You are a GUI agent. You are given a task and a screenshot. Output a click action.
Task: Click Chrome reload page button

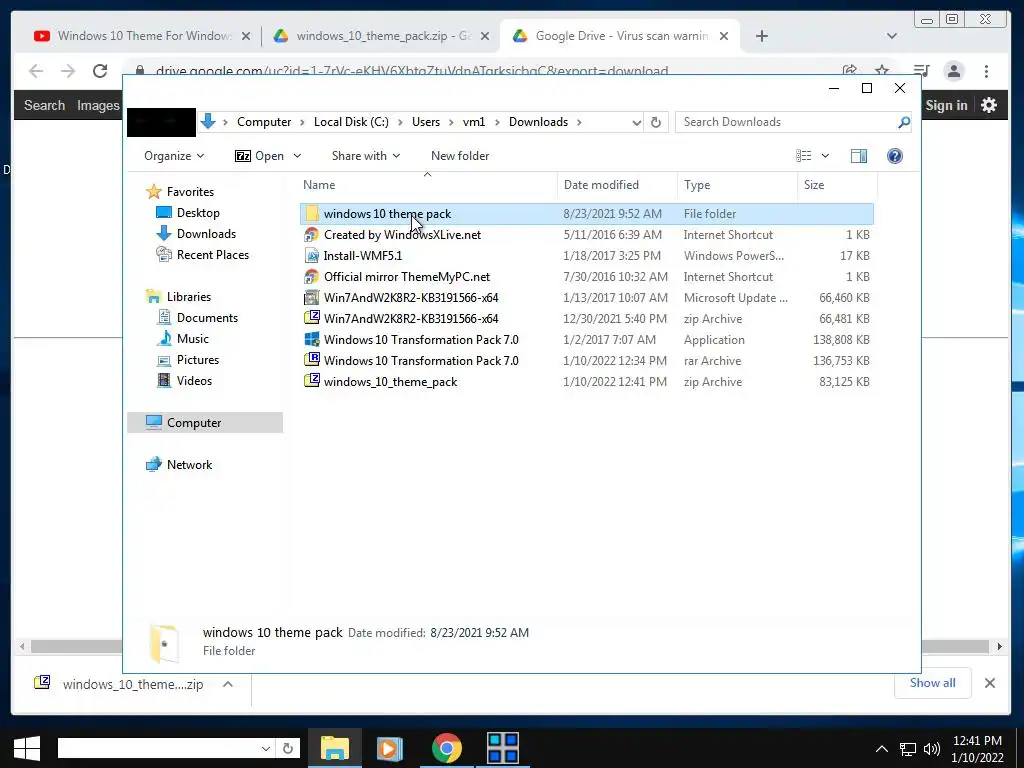pyautogui.click(x=100, y=71)
